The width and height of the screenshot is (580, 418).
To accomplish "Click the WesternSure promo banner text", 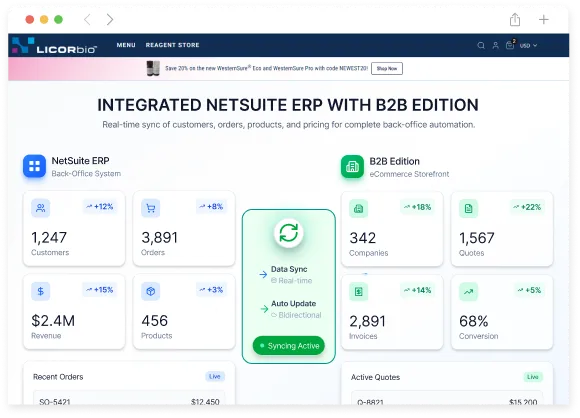I will [x=266, y=68].
